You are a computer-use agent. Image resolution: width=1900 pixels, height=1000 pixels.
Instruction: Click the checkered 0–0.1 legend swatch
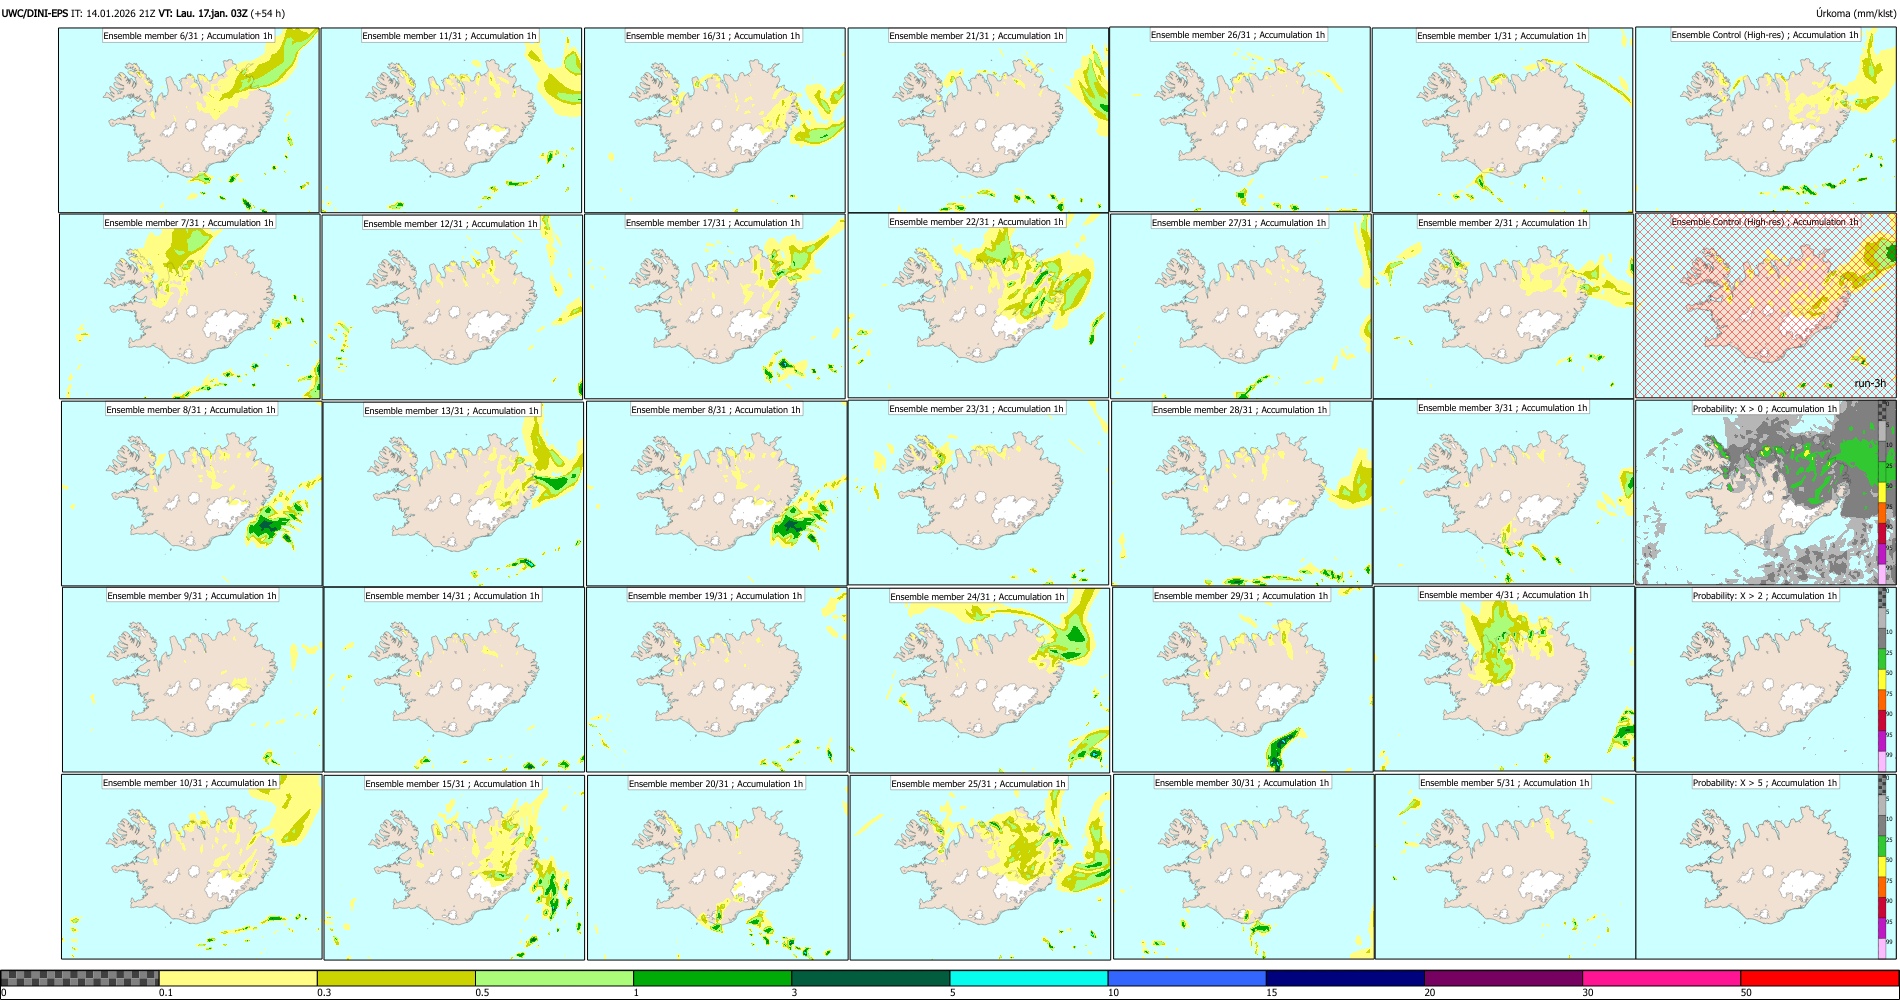click(x=80, y=978)
